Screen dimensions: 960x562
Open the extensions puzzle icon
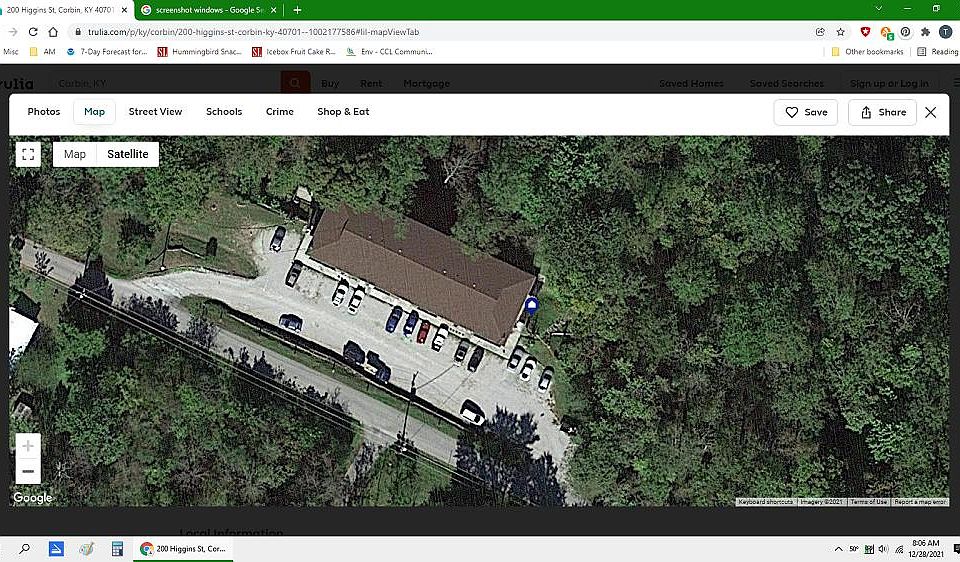pos(925,32)
